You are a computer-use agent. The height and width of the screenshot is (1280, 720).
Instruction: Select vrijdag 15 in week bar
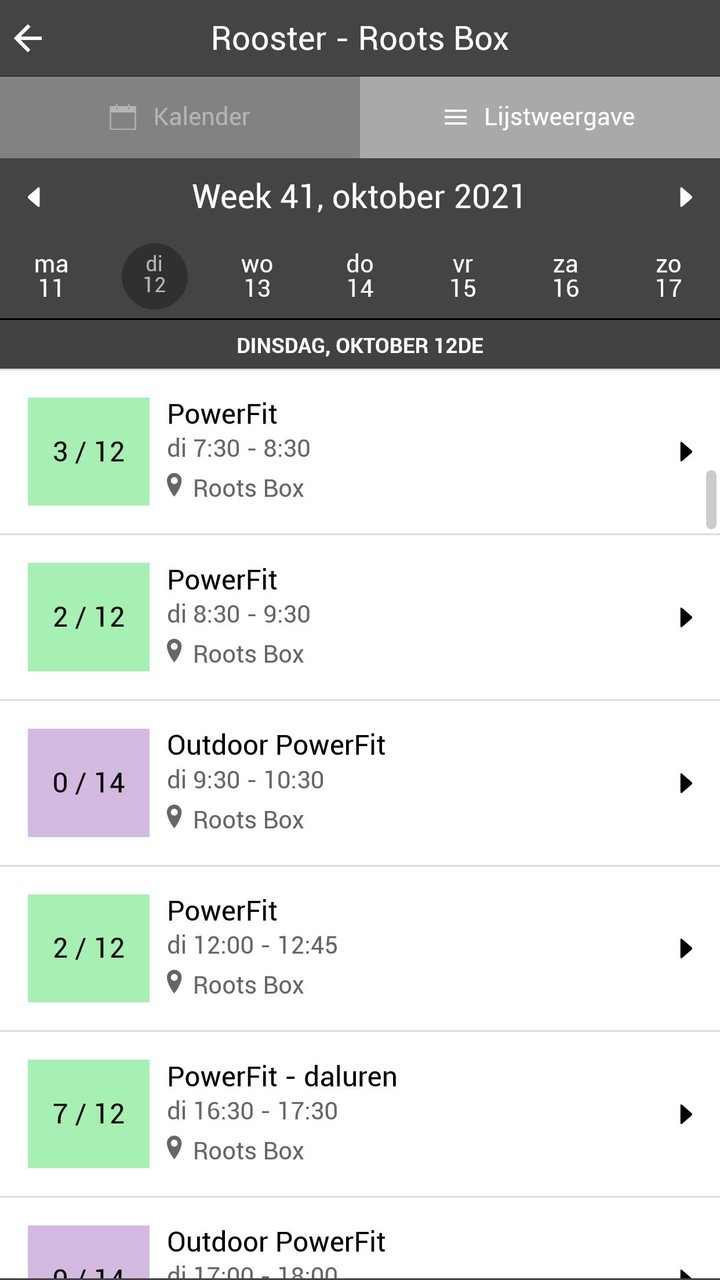coord(462,277)
